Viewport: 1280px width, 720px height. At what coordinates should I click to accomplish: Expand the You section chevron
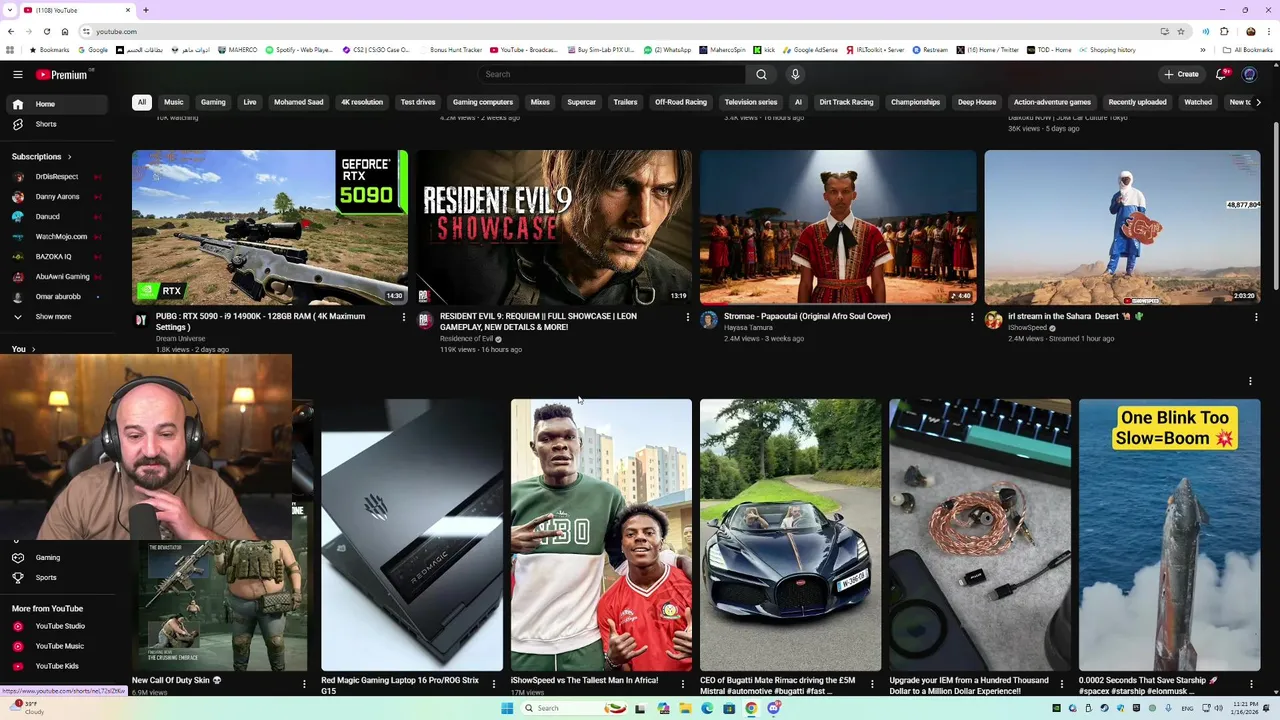pyautogui.click(x=33, y=349)
